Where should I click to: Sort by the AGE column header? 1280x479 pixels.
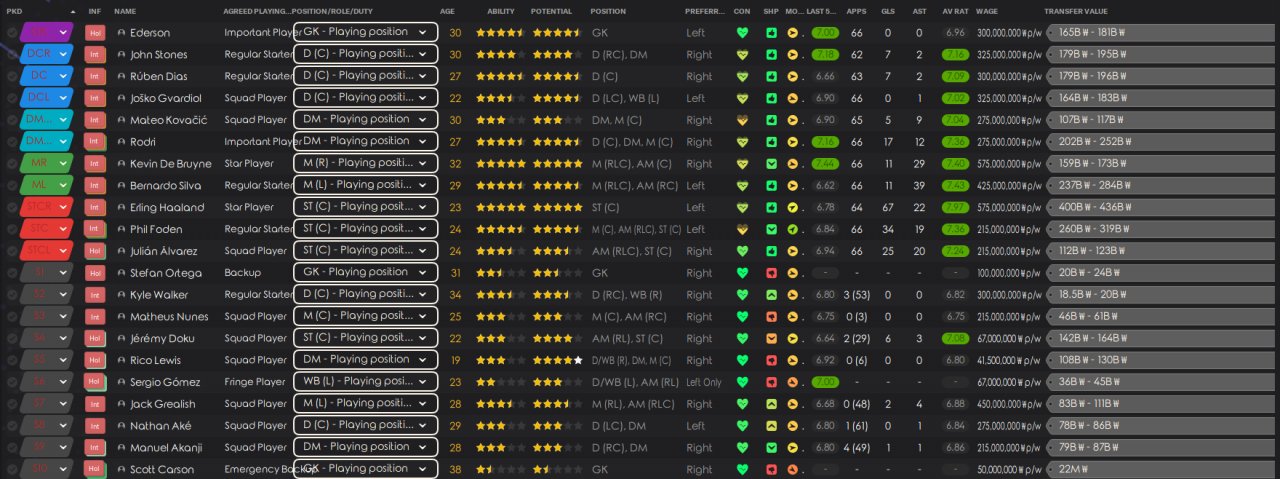pos(447,11)
